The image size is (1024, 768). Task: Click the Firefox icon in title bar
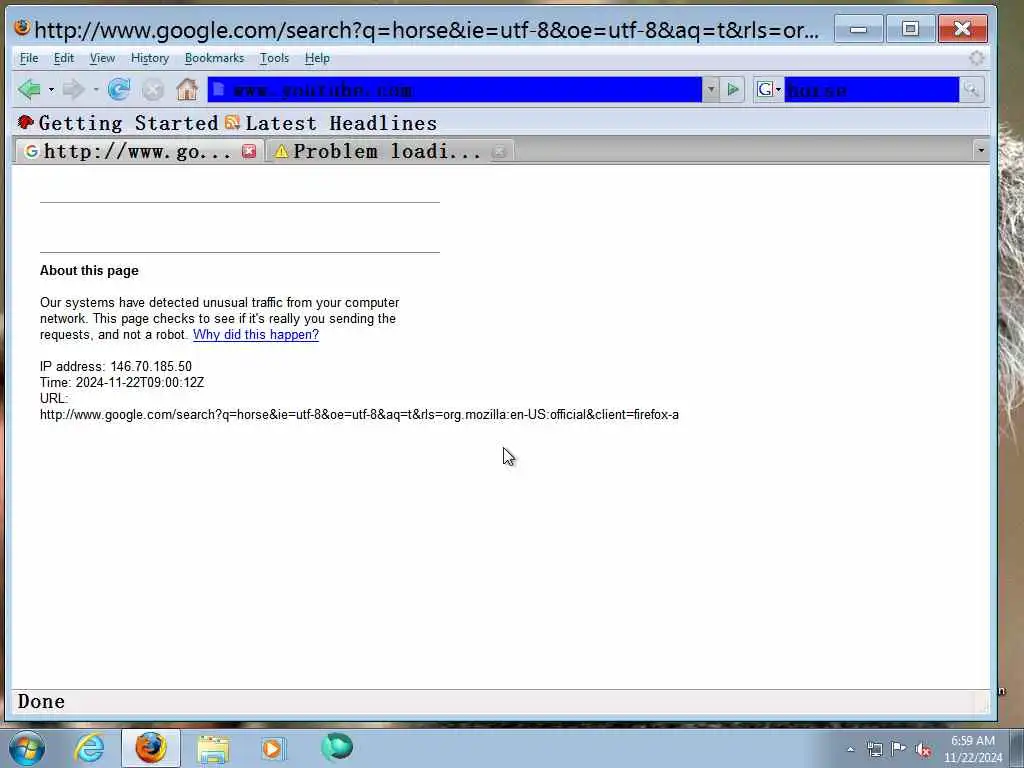pos(22,27)
